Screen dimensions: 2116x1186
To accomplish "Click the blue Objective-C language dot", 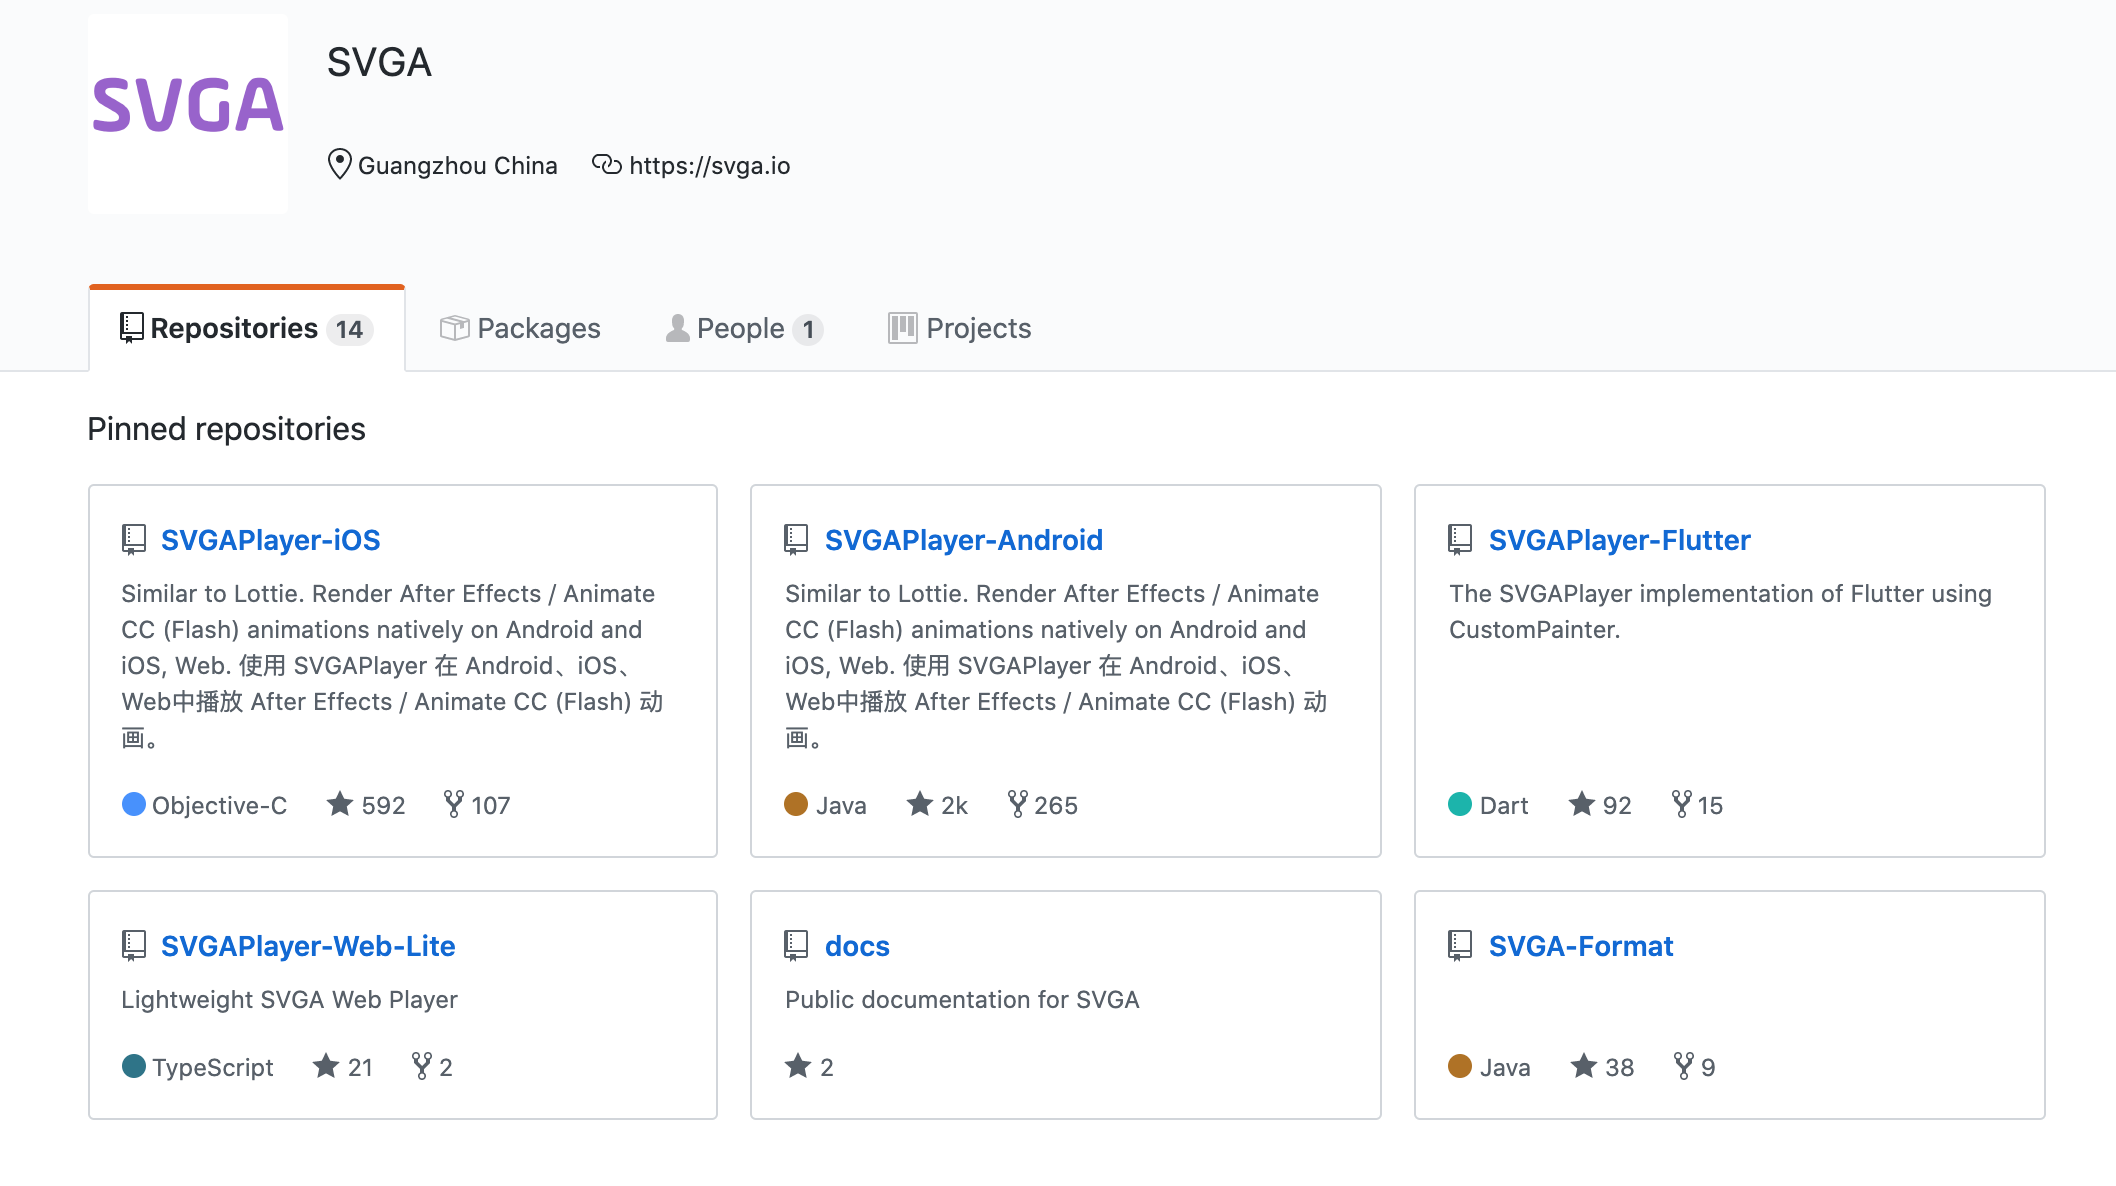I will [x=134, y=804].
